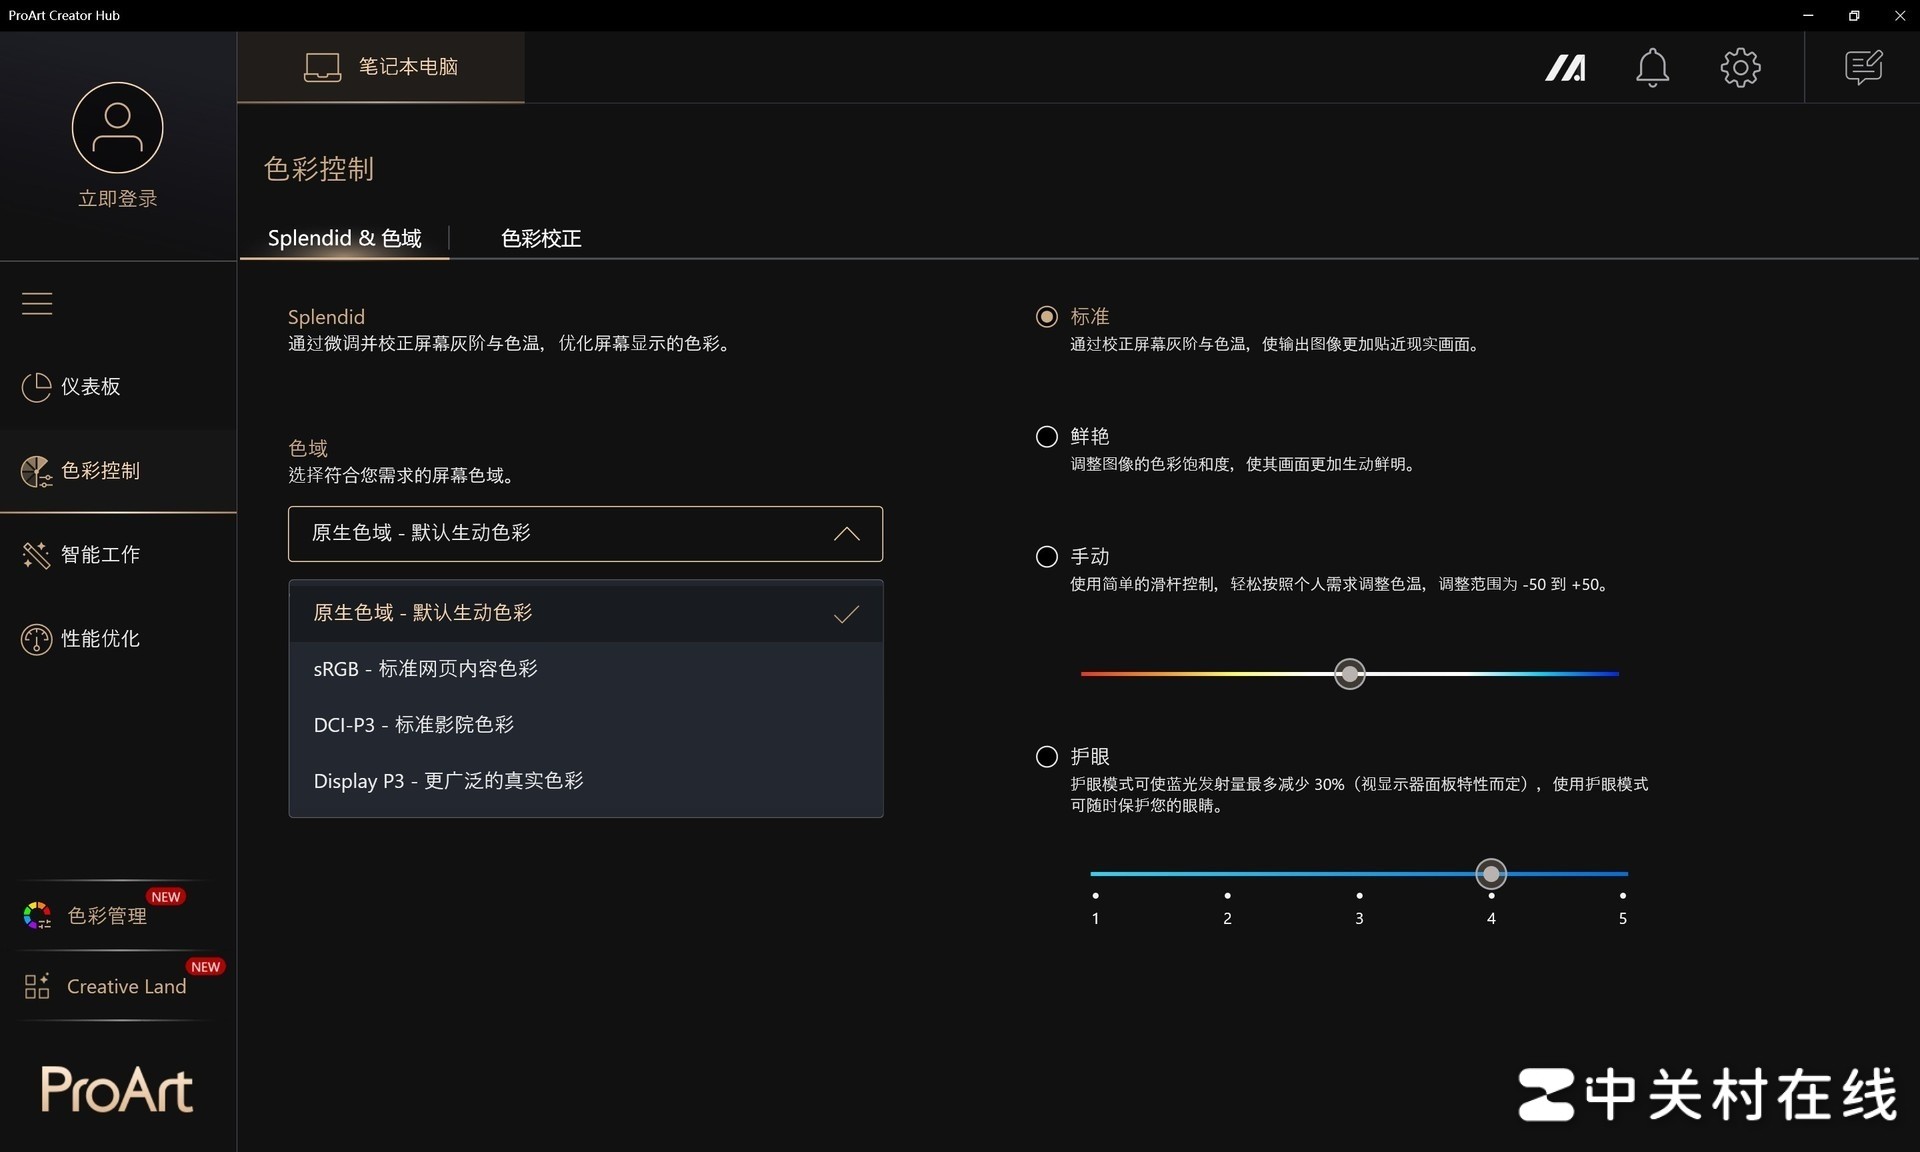Click the laptop icon in device tab
This screenshot has height=1152, width=1920.
click(x=322, y=67)
